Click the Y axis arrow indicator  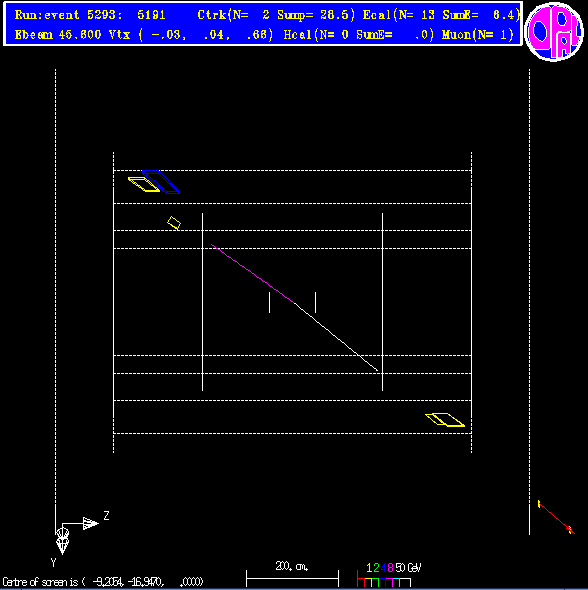[62, 541]
